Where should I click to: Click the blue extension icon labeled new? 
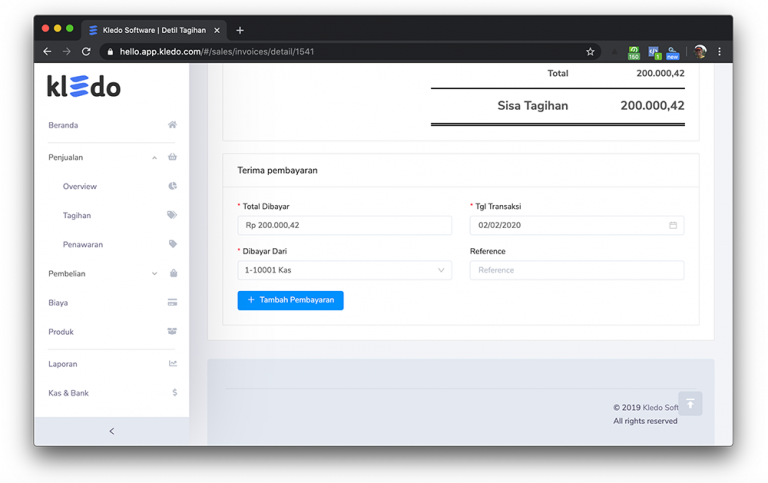point(672,52)
